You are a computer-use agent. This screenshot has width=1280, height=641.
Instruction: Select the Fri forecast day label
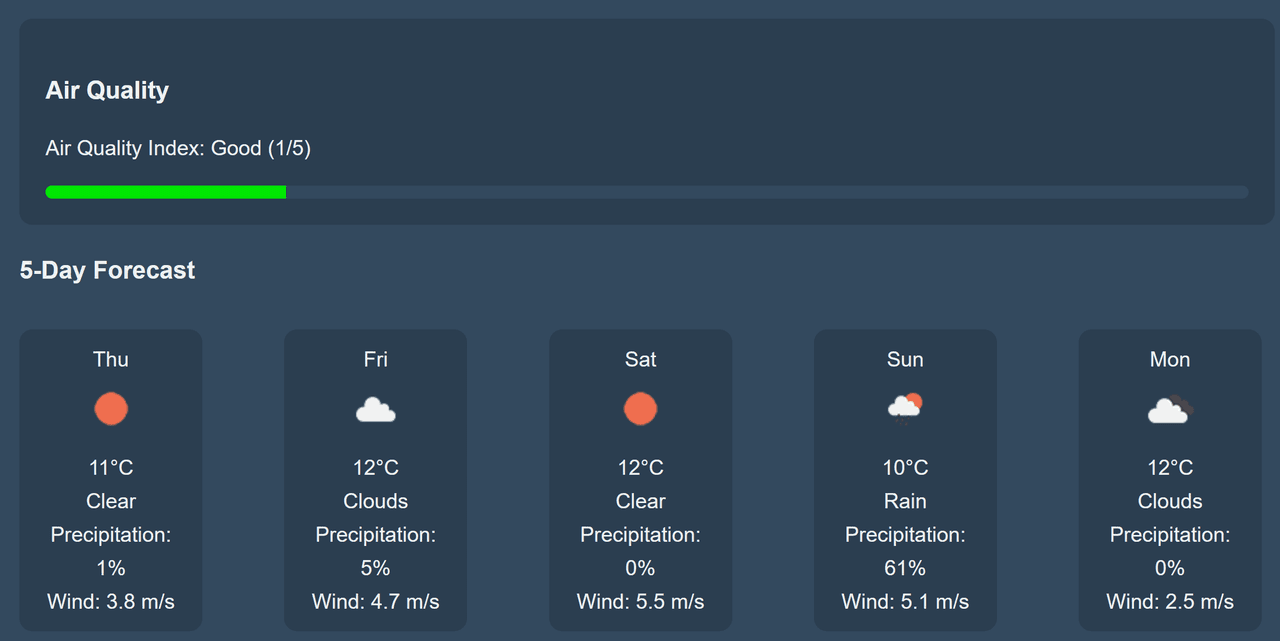click(376, 359)
